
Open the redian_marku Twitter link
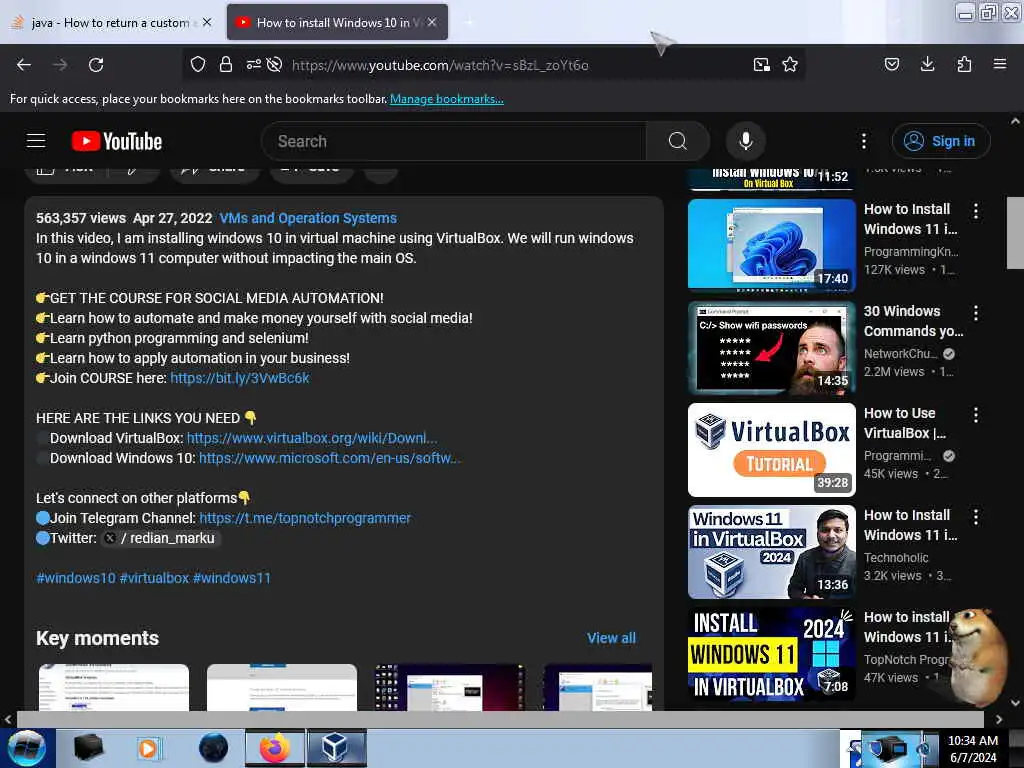pos(161,538)
